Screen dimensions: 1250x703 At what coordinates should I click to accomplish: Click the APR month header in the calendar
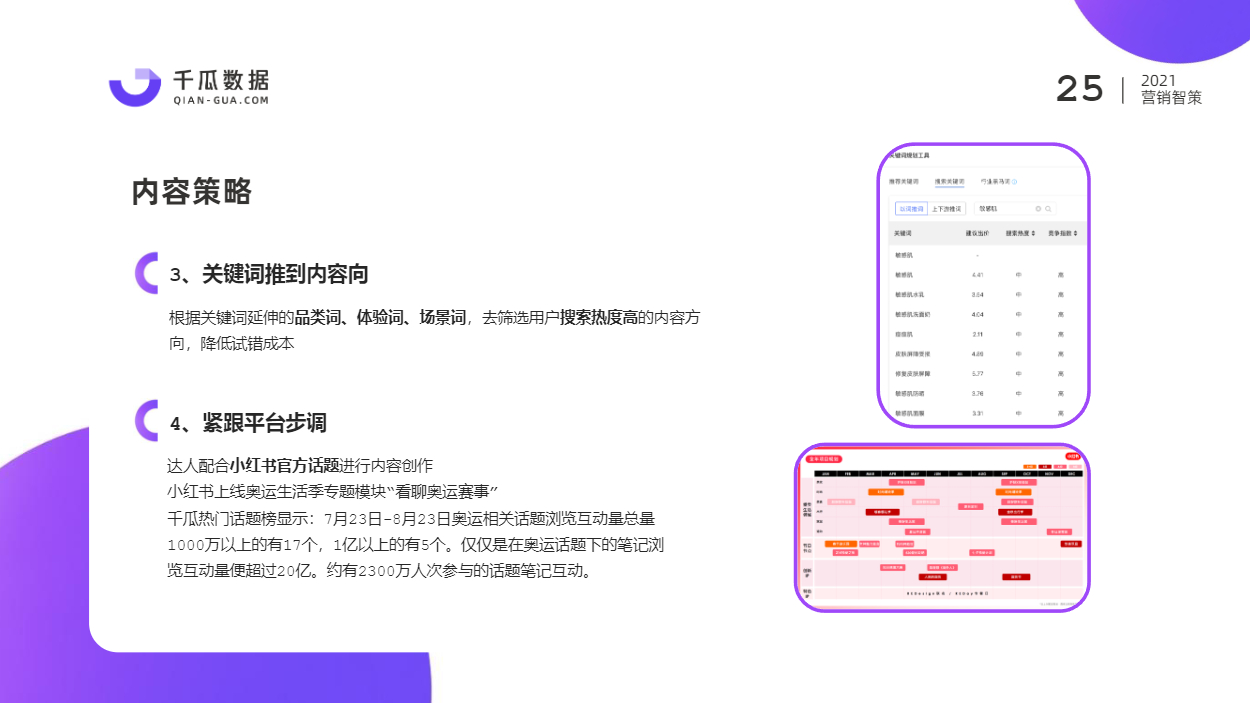coord(893,474)
